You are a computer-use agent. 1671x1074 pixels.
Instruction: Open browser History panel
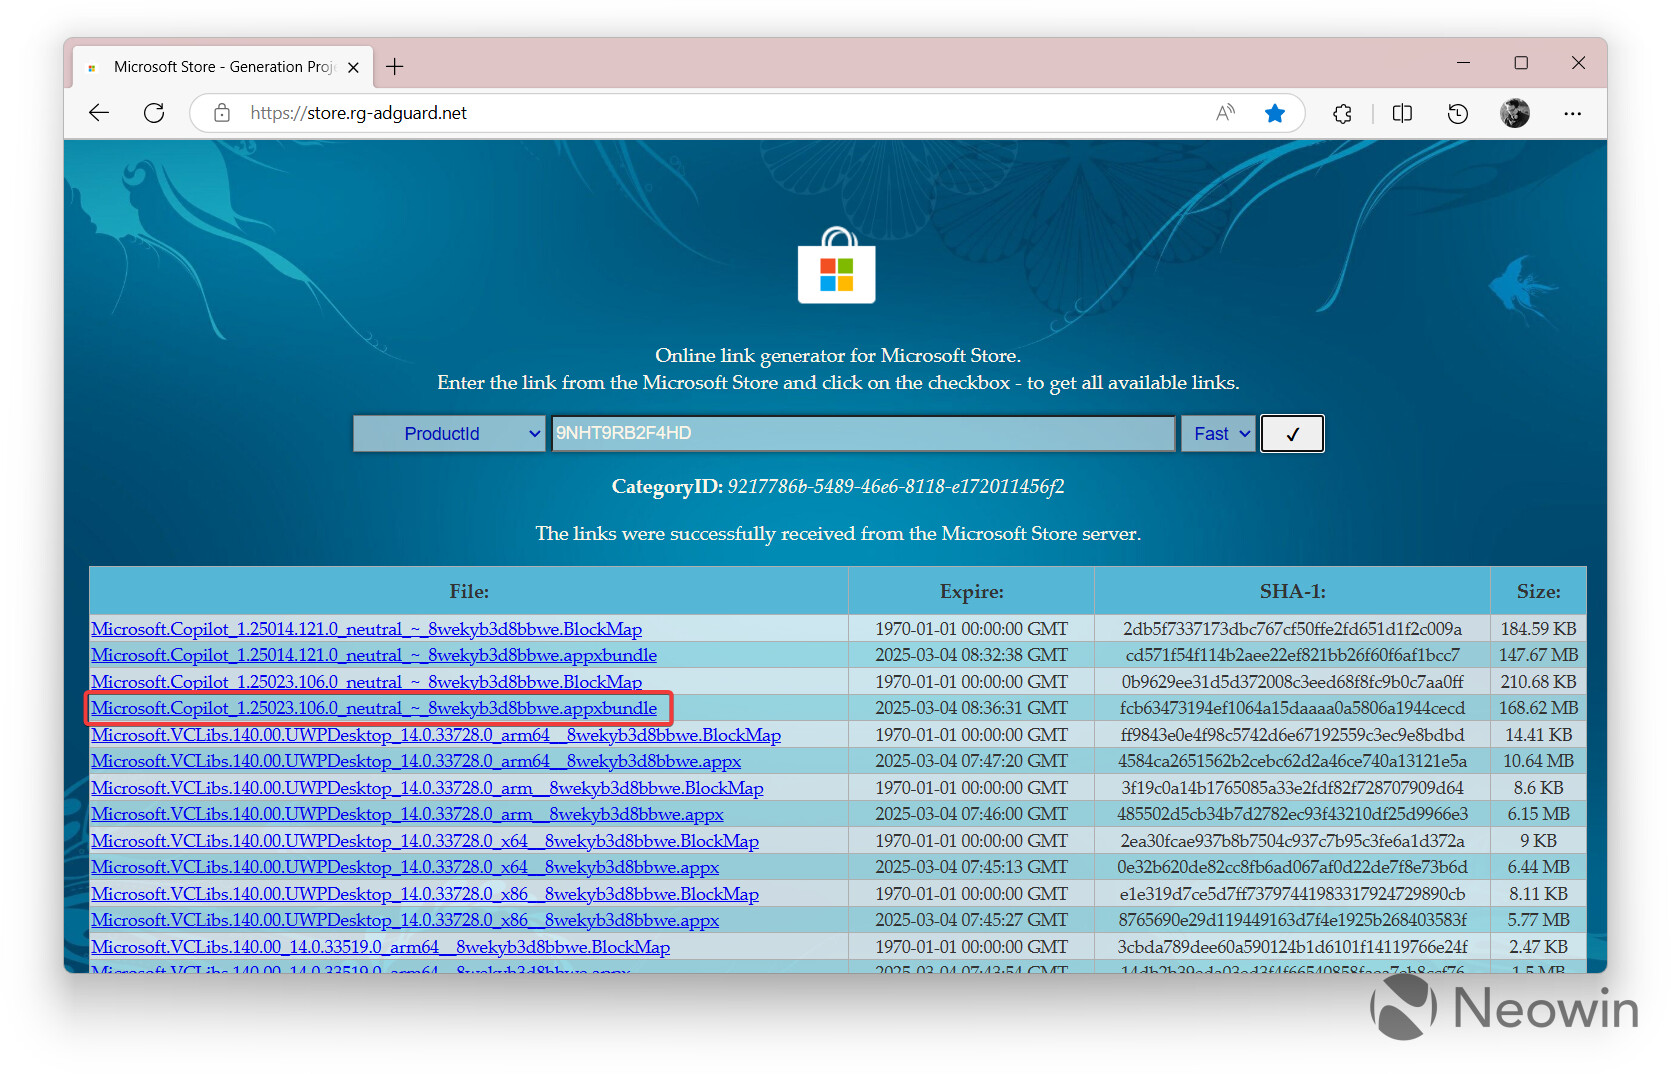coord(1458,113)
